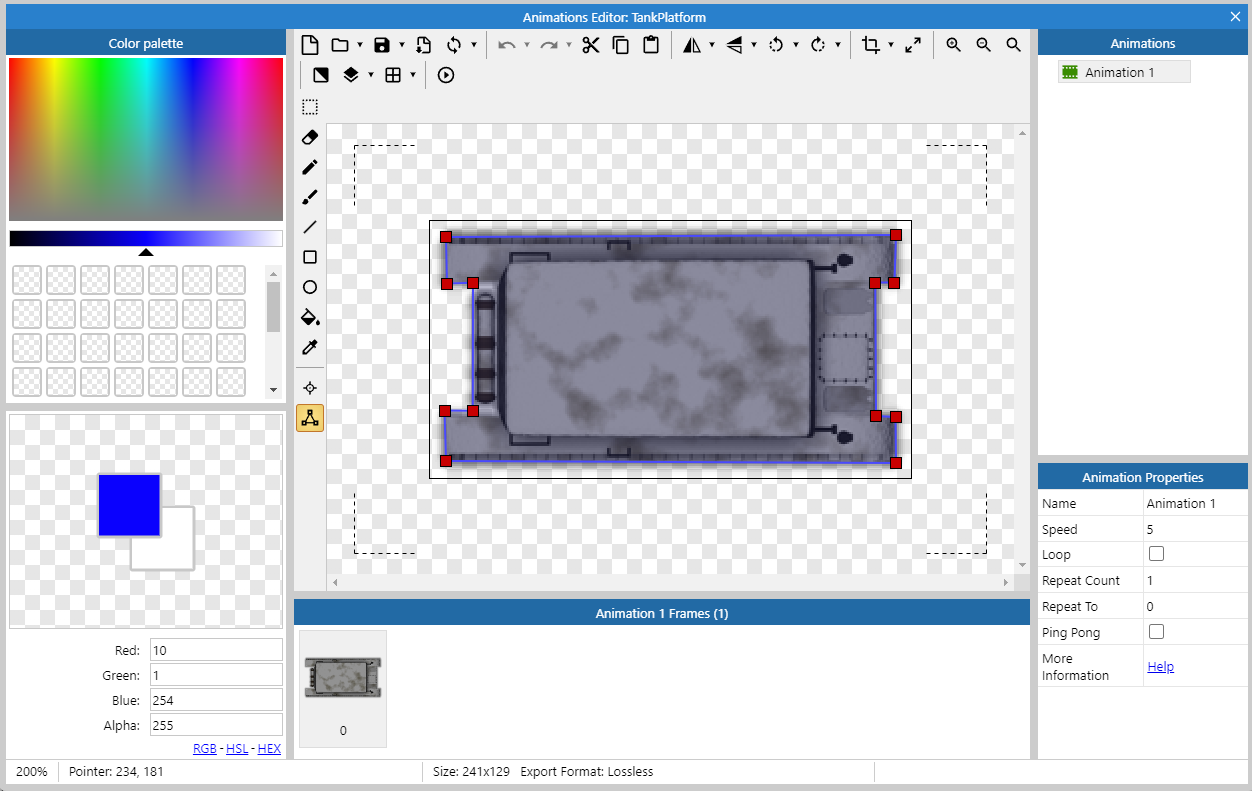Screen dimensions: 1252x791
Task: Open the Help link in Animation Properties
Action: coord(1160,665)
